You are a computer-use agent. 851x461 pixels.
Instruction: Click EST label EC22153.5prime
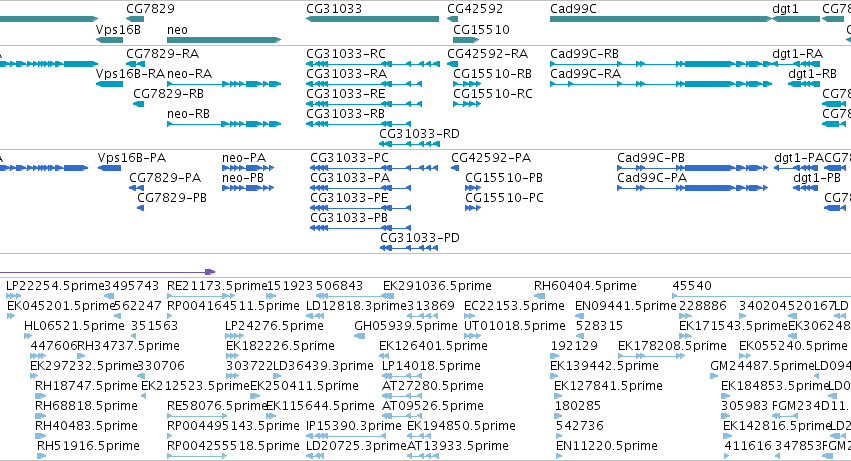coord(514,306)
